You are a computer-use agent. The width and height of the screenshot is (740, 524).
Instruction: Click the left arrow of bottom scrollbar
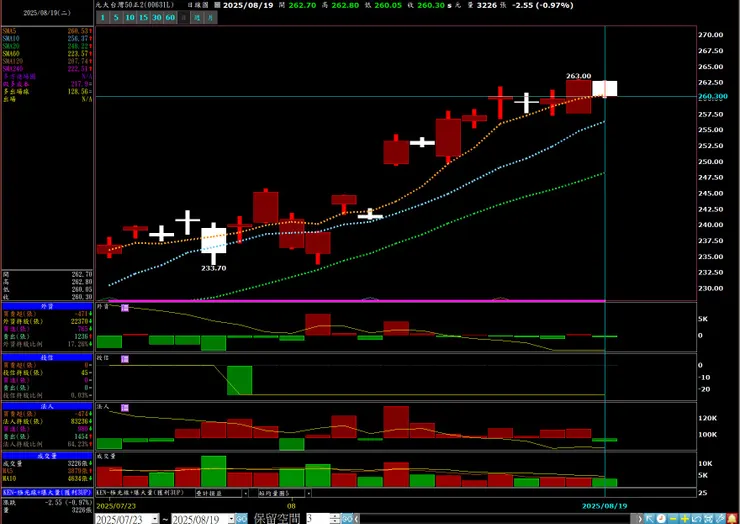coord(356,519)
